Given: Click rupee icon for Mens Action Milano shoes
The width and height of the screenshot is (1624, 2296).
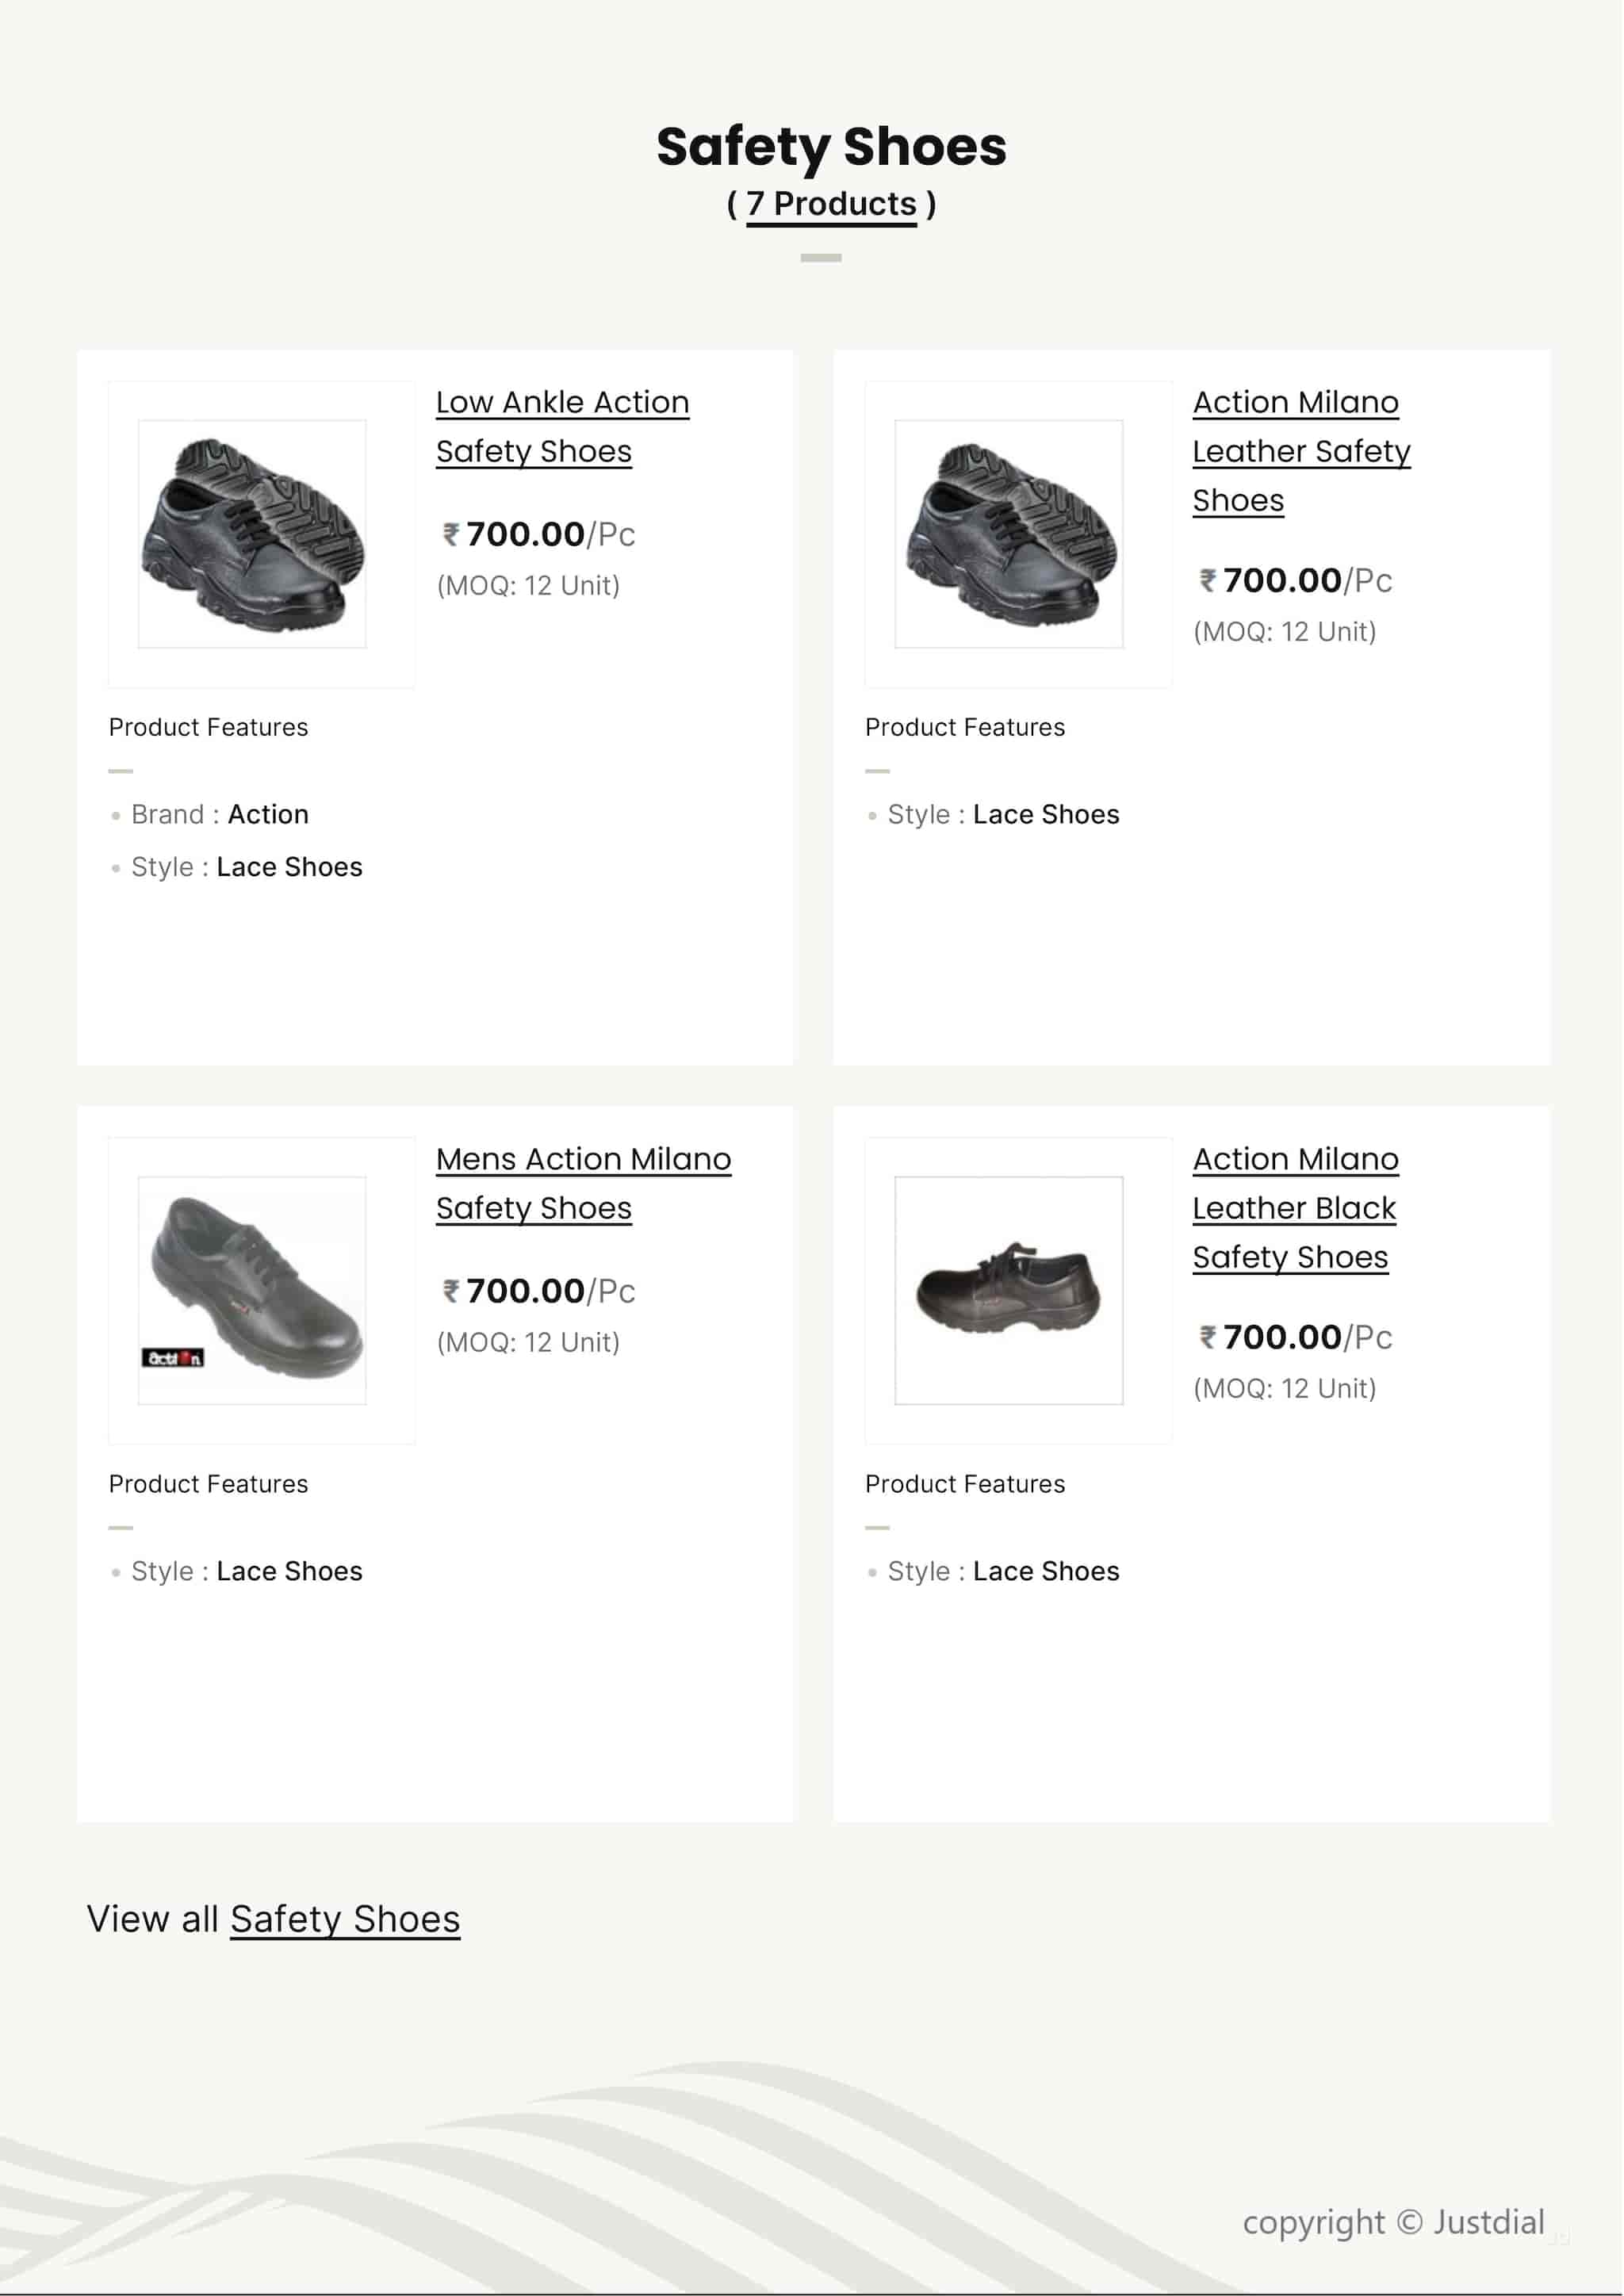Looking at the screenshot, I should (x=451, y=1291).
